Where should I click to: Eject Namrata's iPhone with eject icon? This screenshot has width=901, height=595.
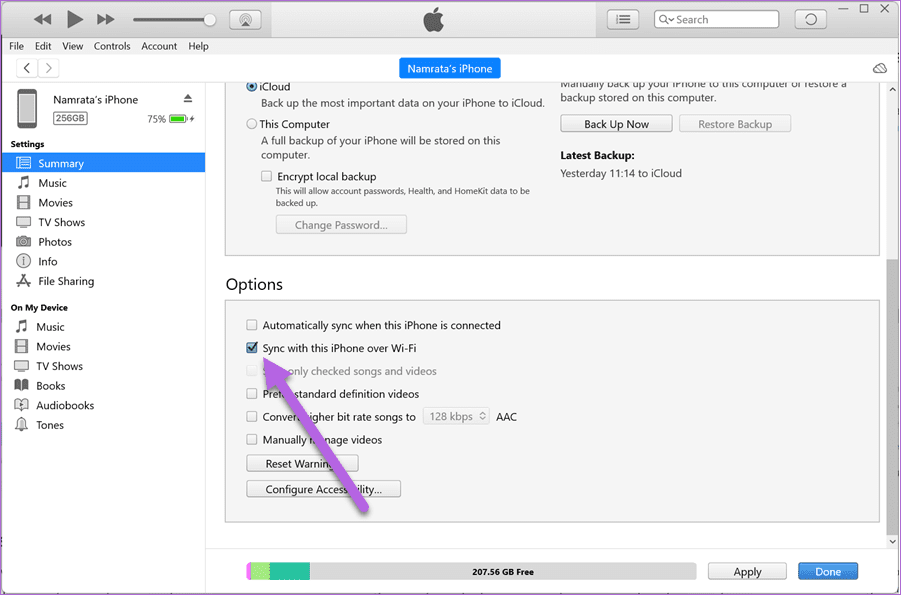[188, 98]
